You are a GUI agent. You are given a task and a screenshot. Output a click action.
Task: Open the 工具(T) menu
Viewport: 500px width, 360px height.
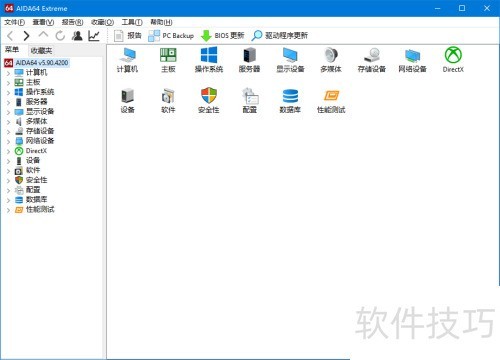tap(132, 22)
